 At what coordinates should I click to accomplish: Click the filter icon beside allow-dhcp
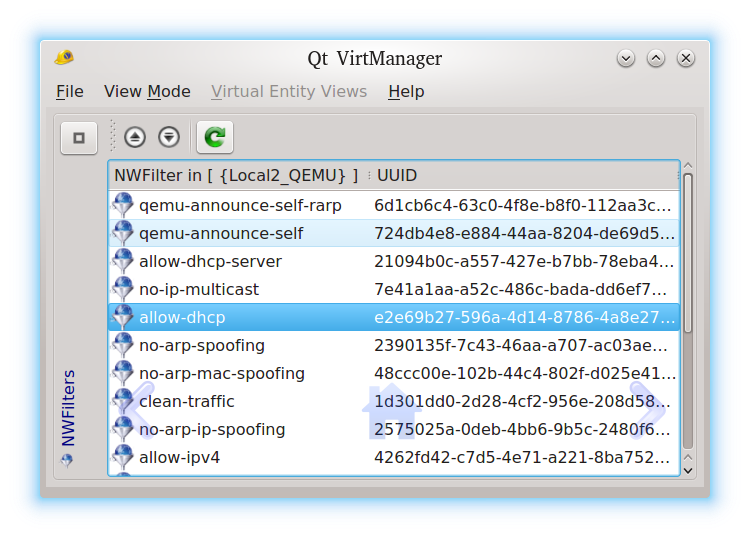point(123,317)
